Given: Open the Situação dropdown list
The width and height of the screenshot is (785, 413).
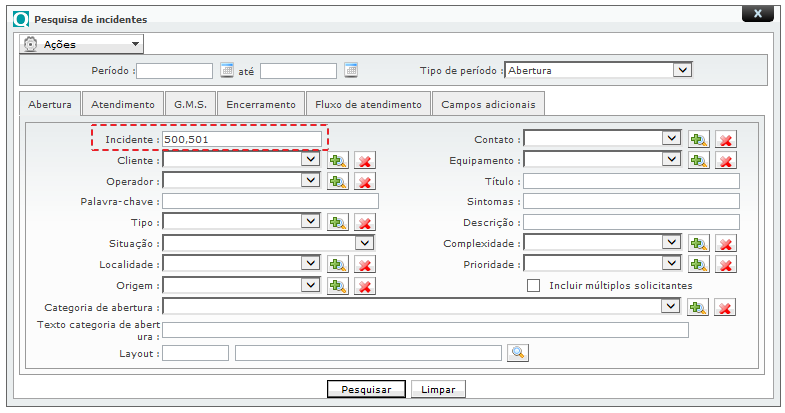Looking at the screenshot, I should tap(365, 243).
